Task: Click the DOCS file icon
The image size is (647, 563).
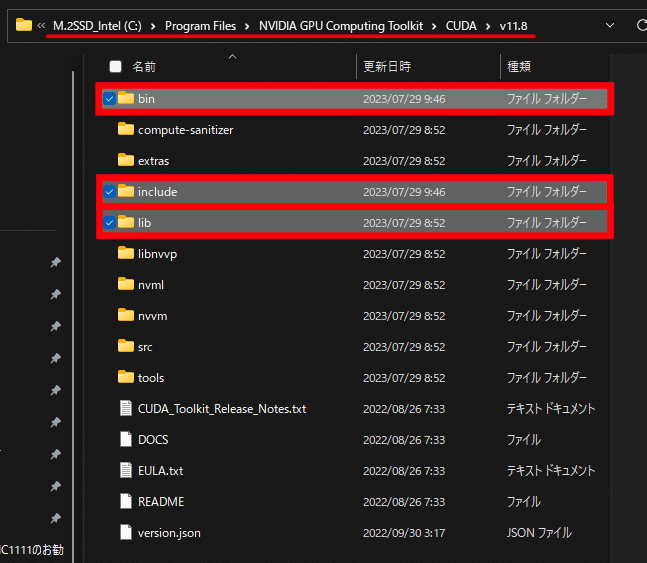Action: click(126, 439)
